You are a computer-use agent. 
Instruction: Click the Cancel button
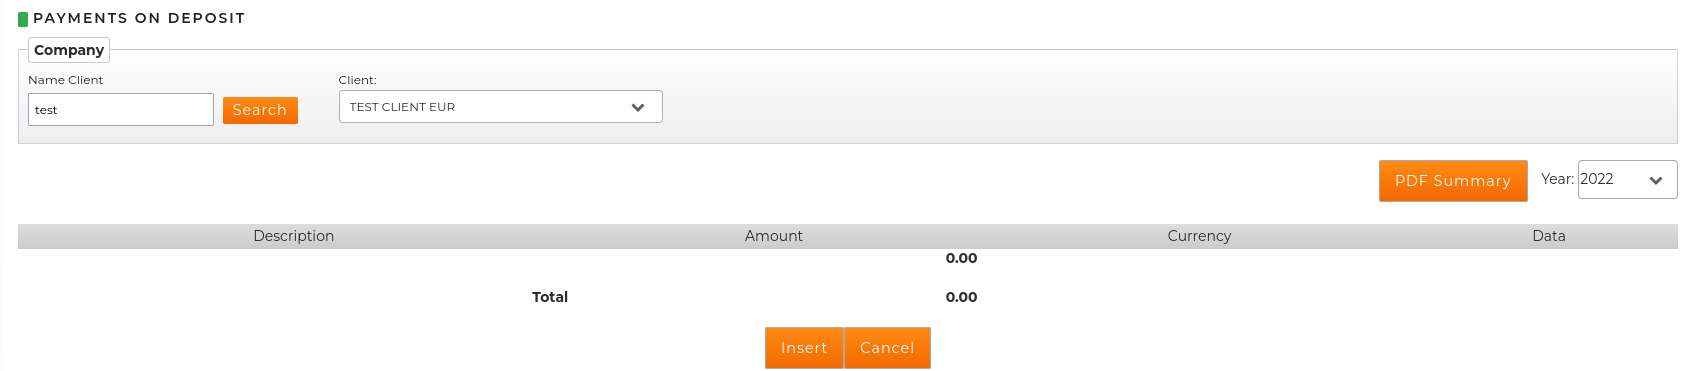887,348
